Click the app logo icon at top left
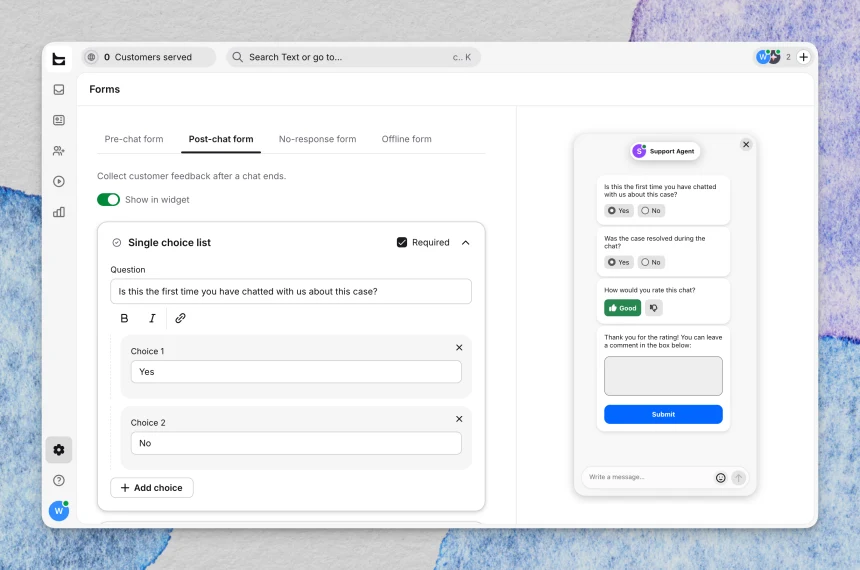 (59, 58)
